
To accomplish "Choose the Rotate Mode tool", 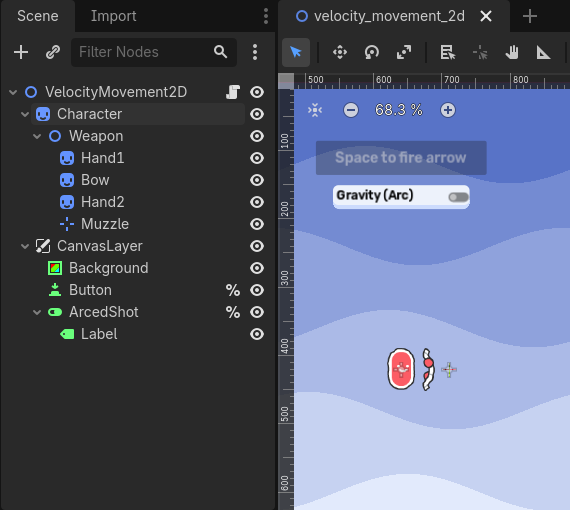I will pos(372,52).
